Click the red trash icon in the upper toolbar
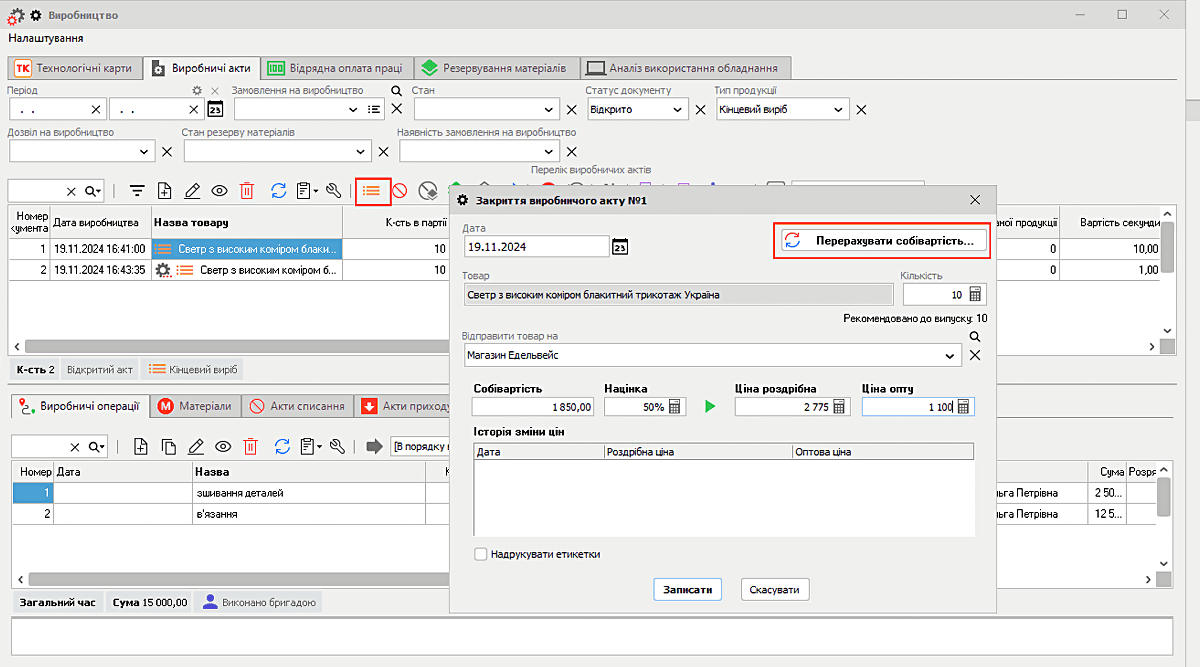The image size is (1200, 667). [247, 191]
